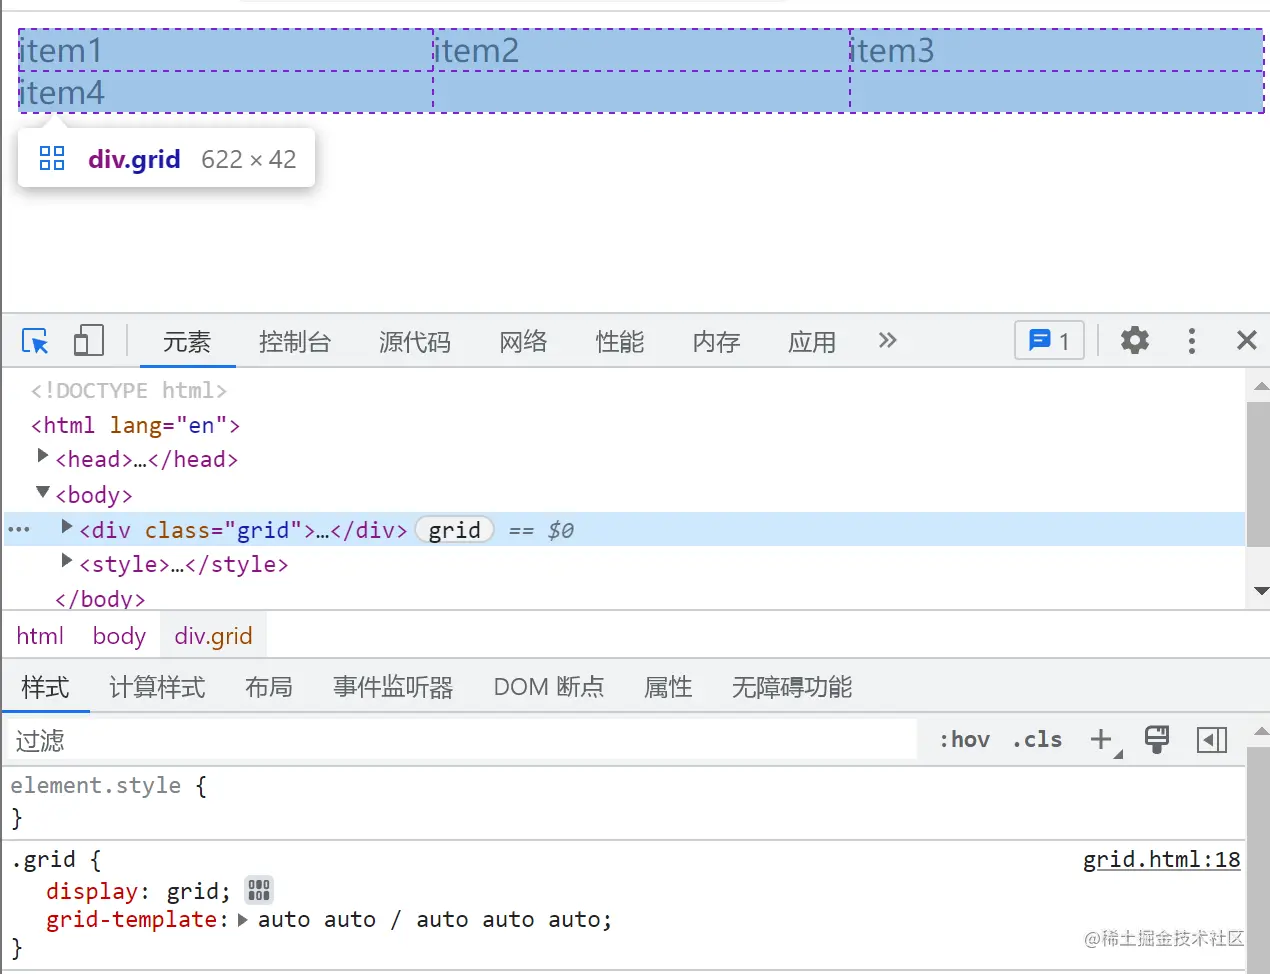This screenshot has width=1270, height=974.
Task: Toggle the device toolbar emulation icon
Action: tap(88, 341)
